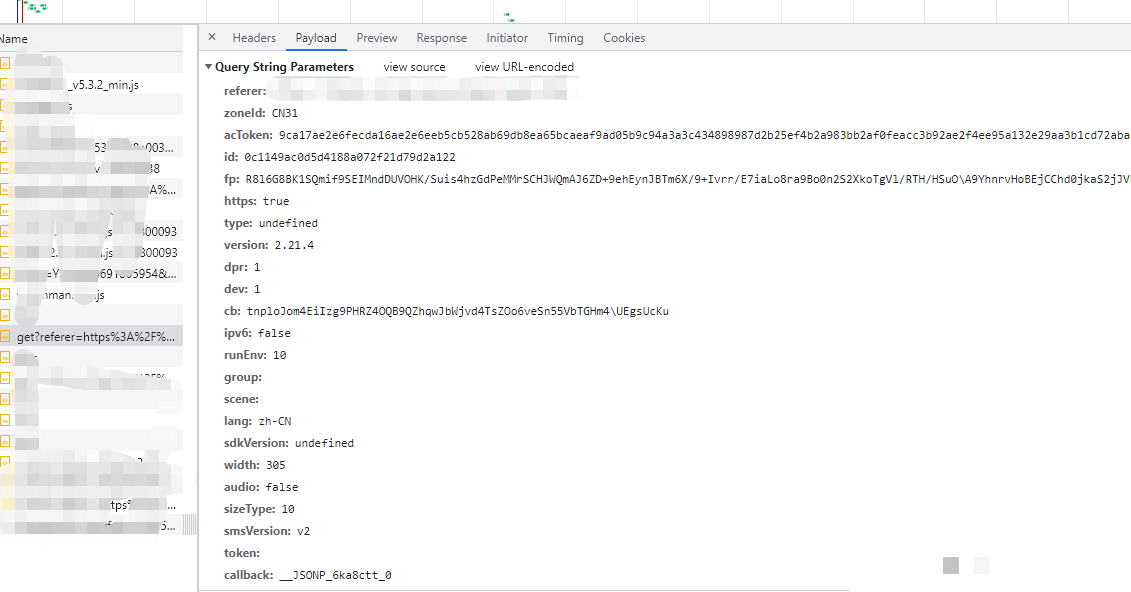Select the Payload tab
Image resolution: width=1131 pixels, height=592 pixels.
tap(316, 38)
